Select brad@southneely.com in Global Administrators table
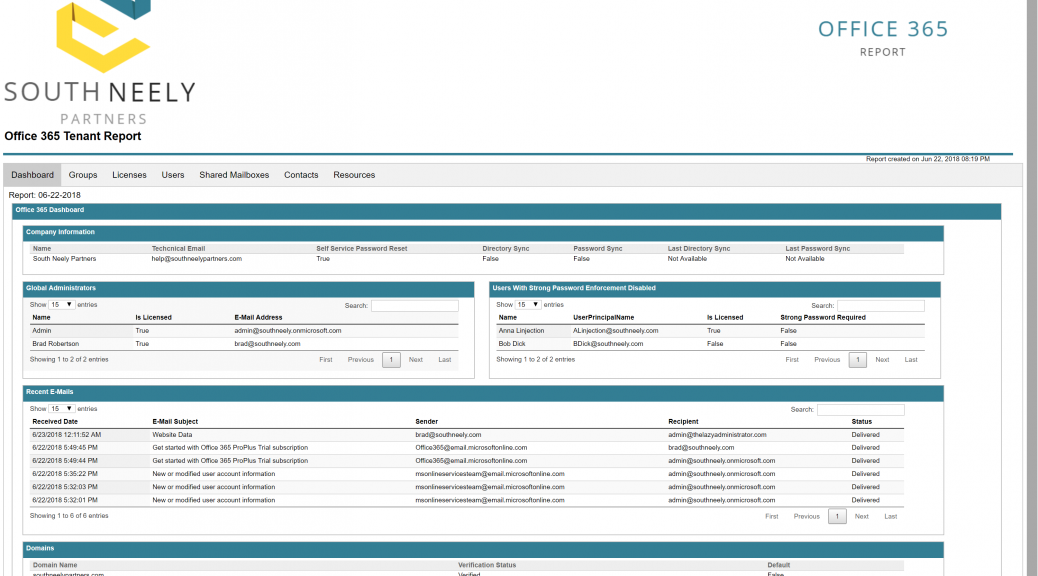Viewport: 1038px width, 576px height. [267, 344]
